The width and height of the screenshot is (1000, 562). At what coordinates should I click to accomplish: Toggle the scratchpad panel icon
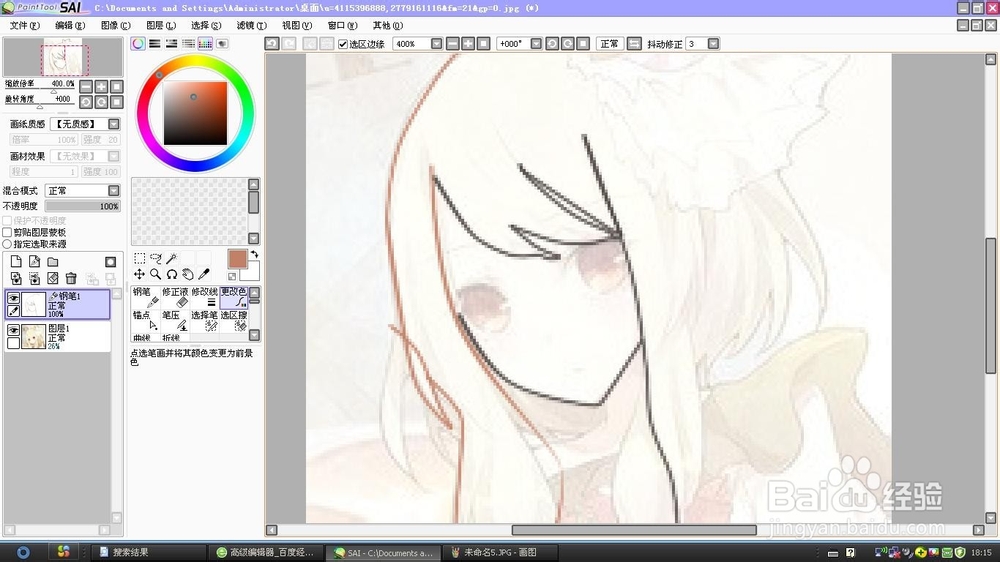coord(222,43)
